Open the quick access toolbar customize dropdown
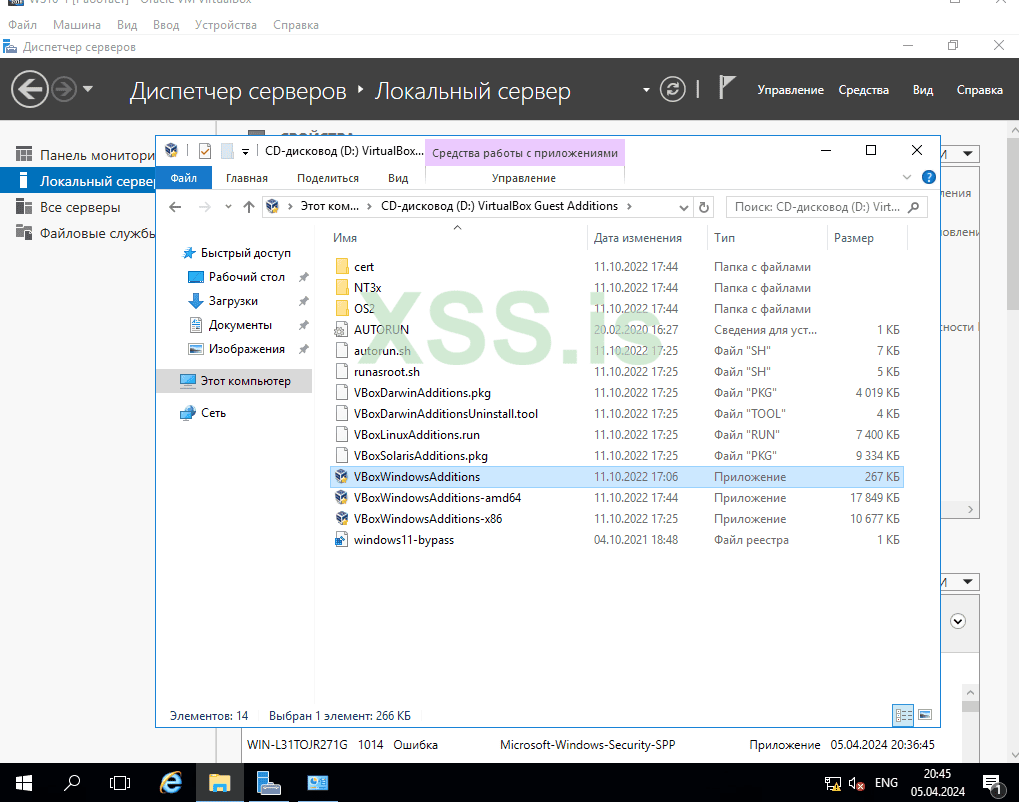 (x=245, y=151)
